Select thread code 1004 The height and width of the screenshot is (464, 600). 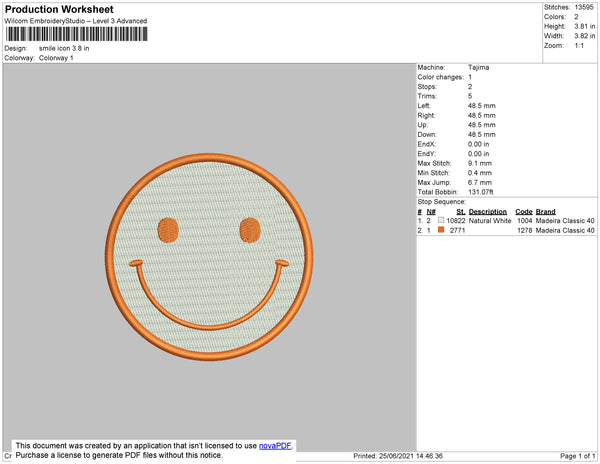525,221
